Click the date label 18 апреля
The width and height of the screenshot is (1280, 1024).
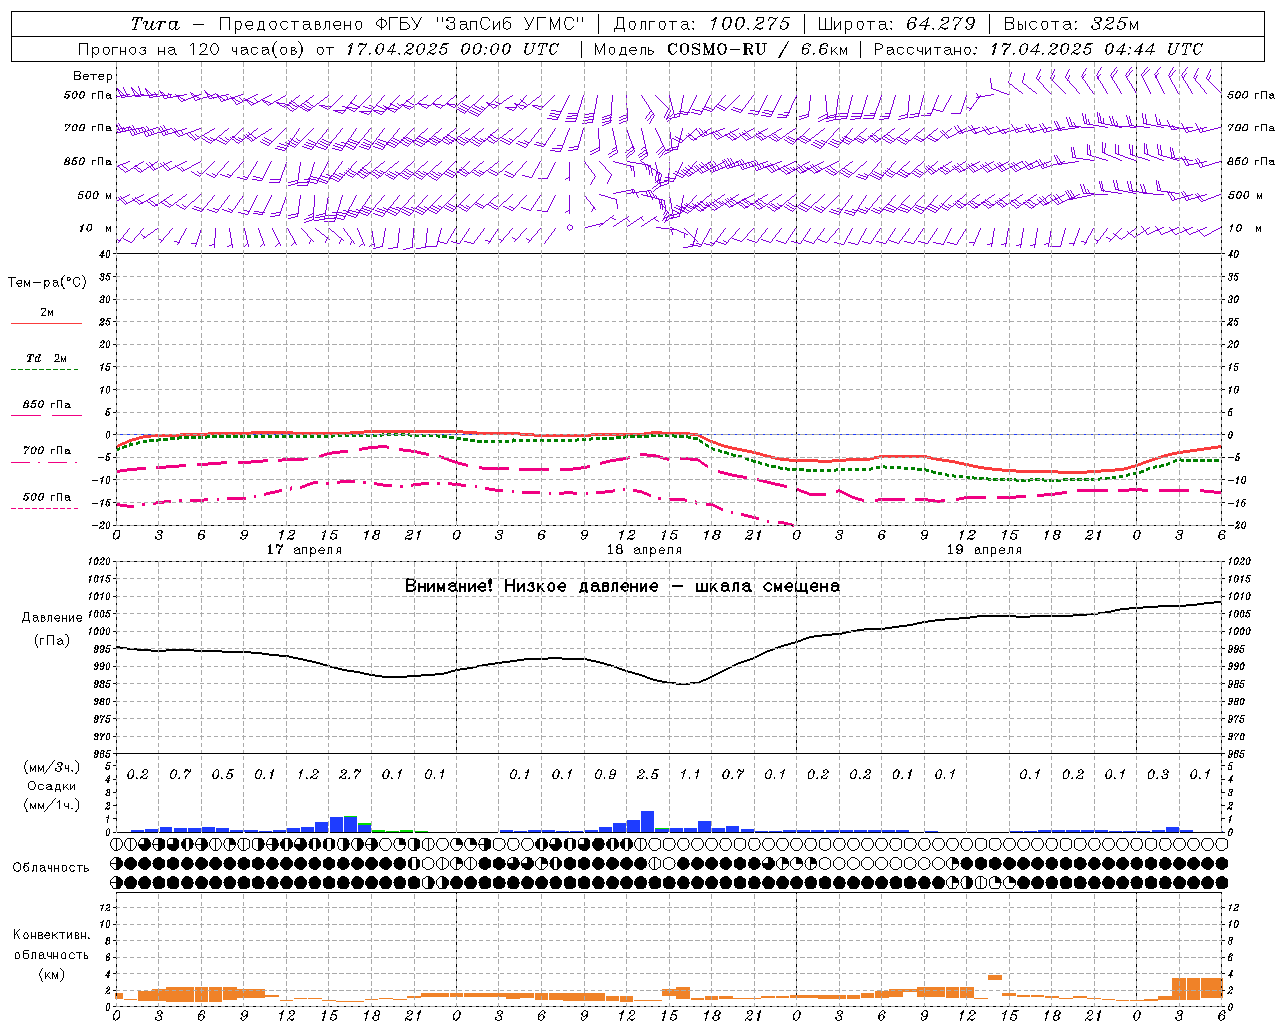coord(644,550)
